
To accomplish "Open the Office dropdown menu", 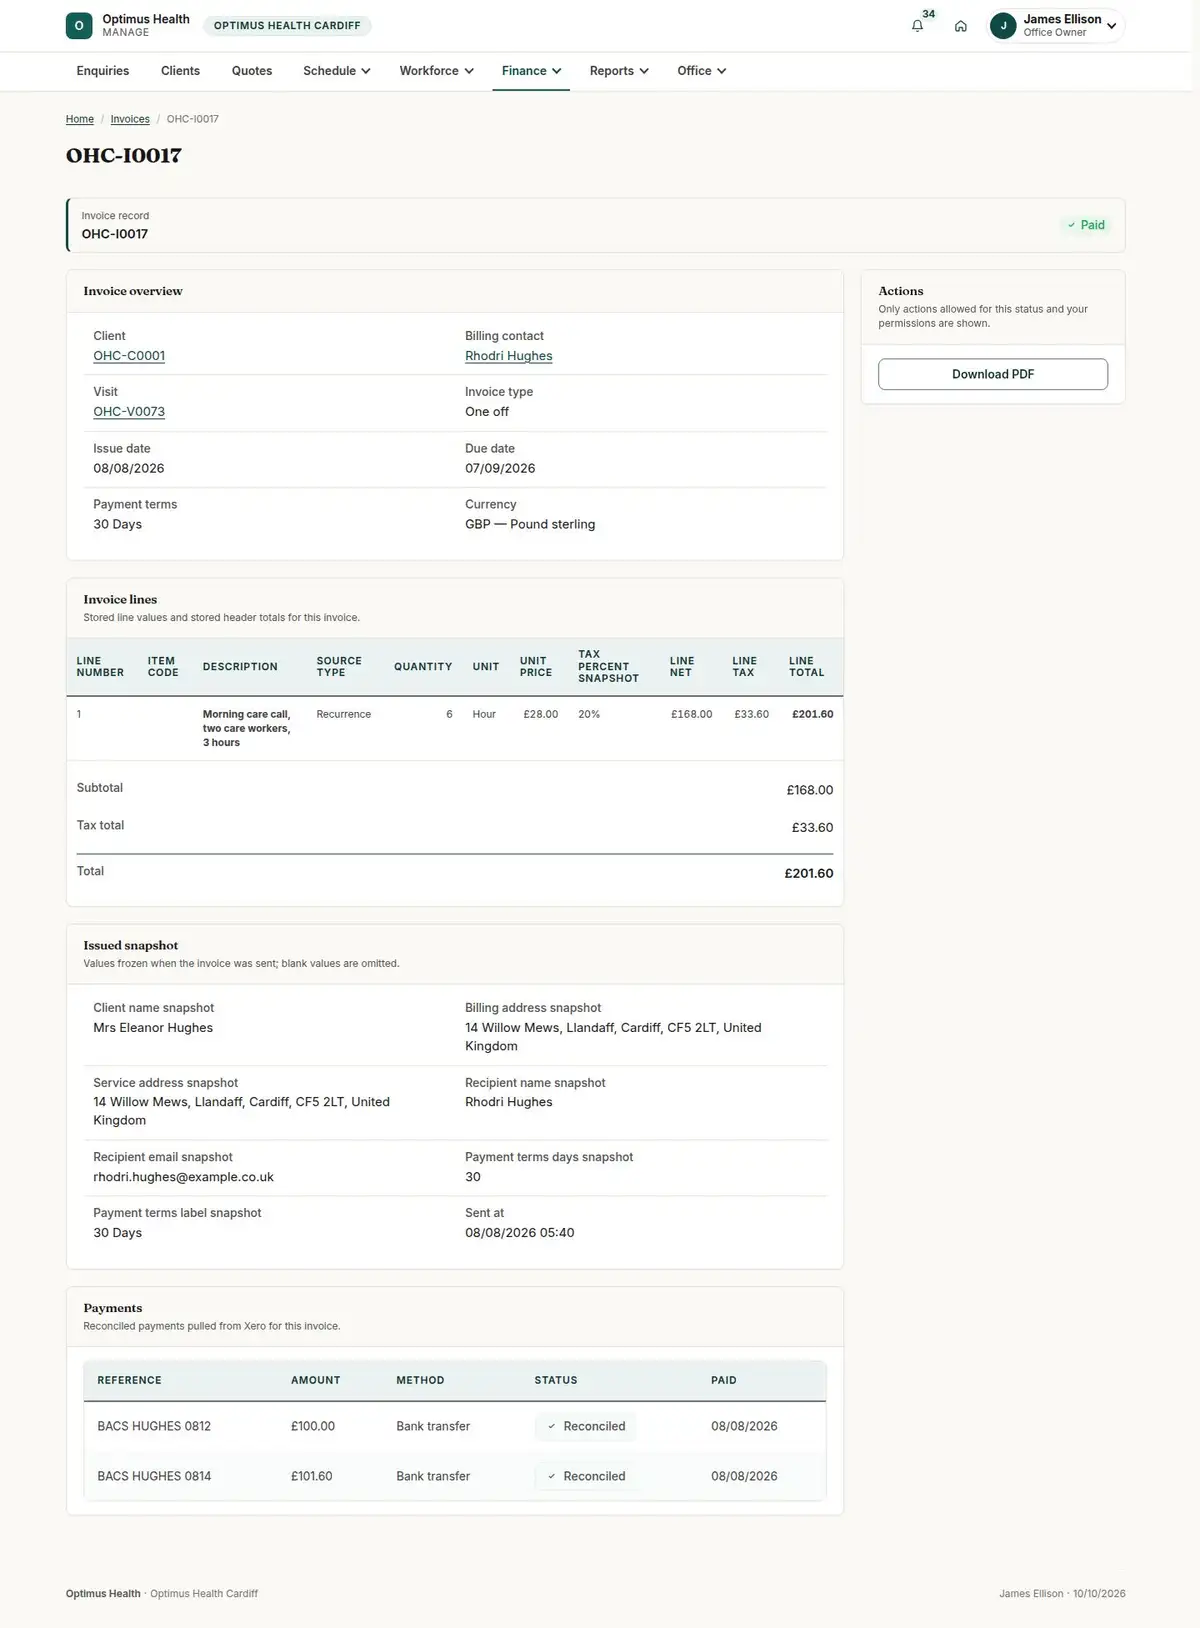I will pyautogui.click(x=701, y=71).
